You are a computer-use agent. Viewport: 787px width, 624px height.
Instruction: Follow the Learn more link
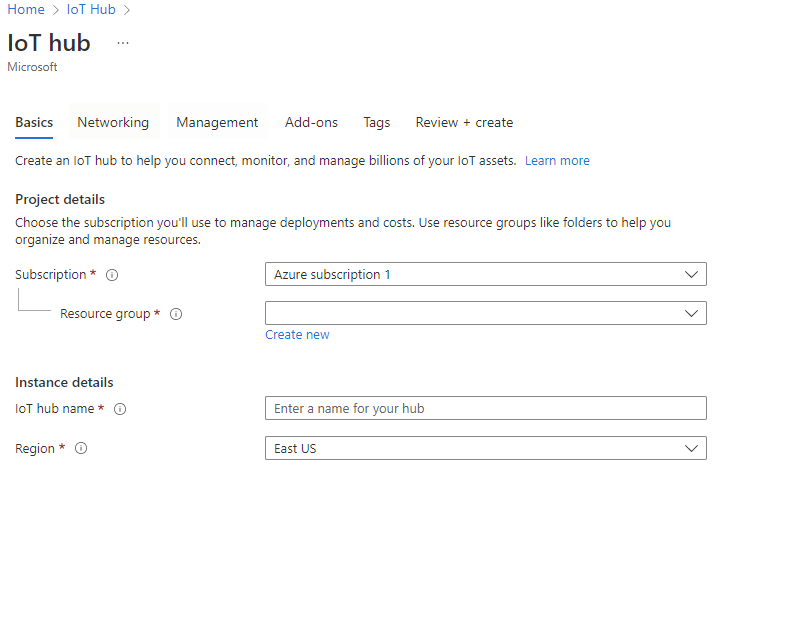pyautogui.click(x=557, y=161)
